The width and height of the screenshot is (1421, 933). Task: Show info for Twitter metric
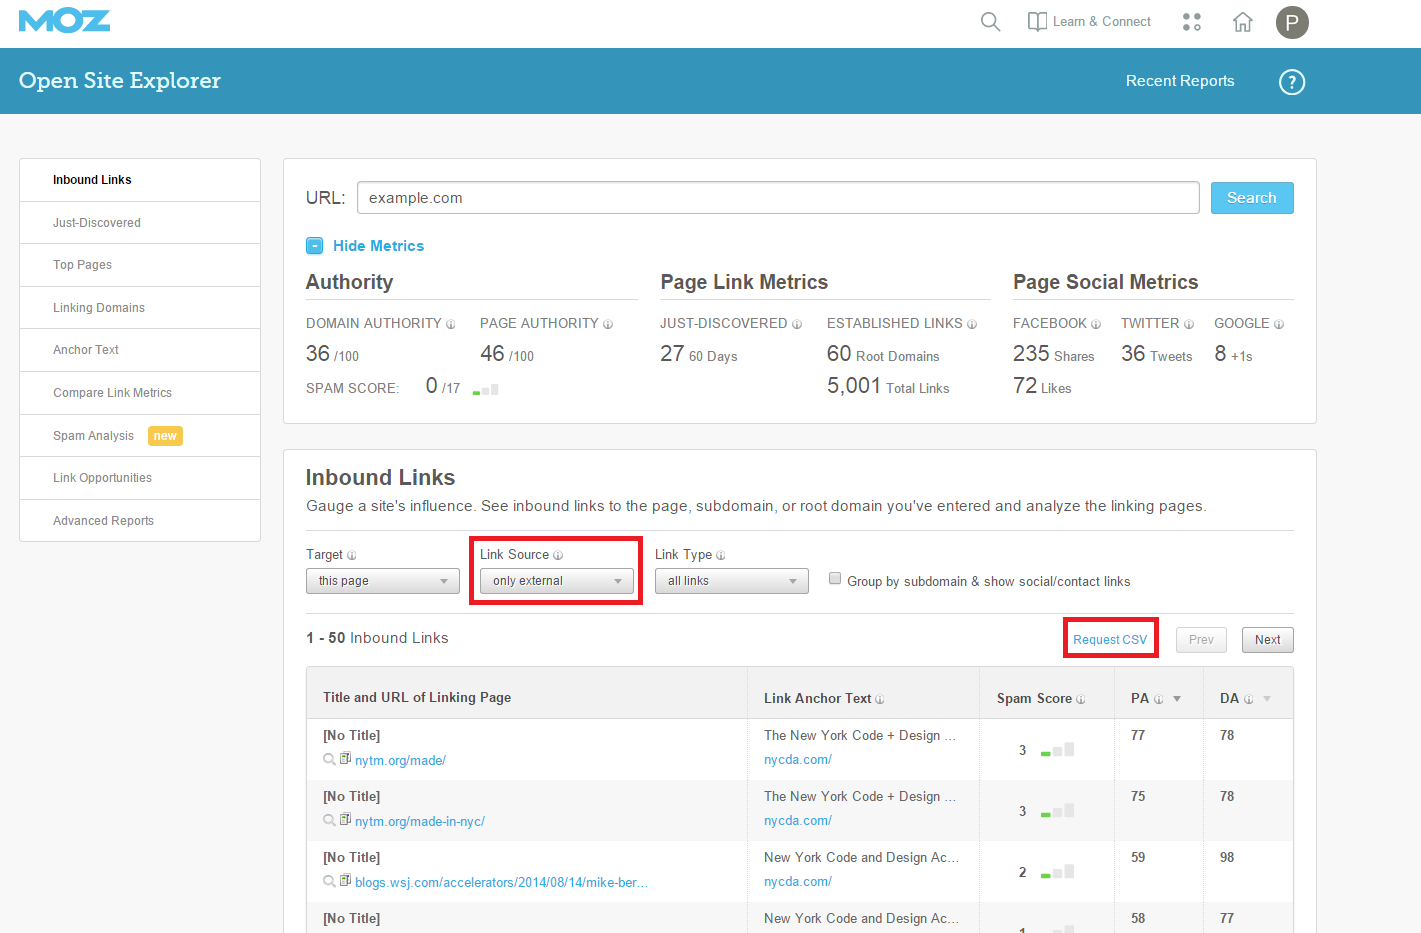point(1189,324)
